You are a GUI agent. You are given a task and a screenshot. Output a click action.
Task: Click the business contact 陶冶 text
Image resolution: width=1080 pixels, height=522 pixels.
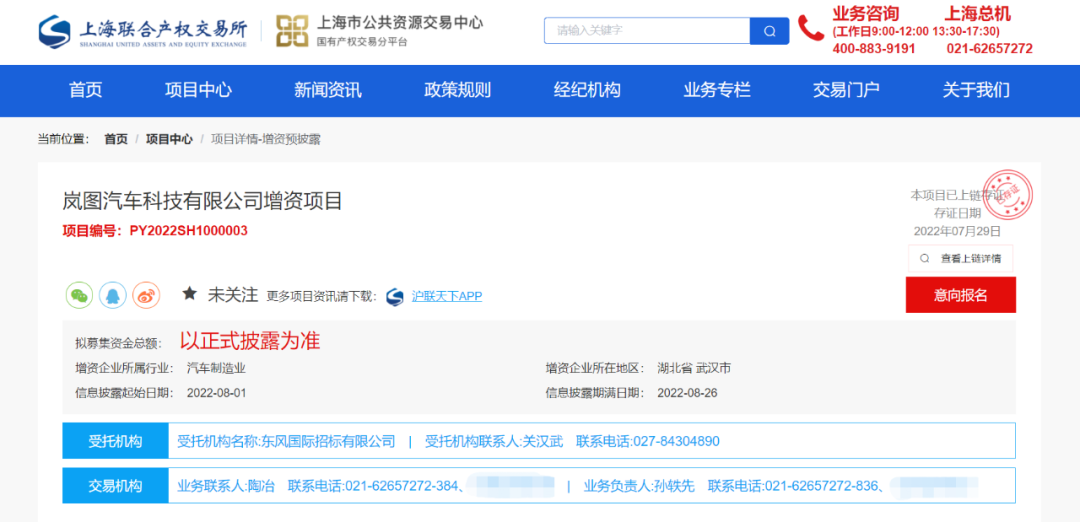click(261, 486)
